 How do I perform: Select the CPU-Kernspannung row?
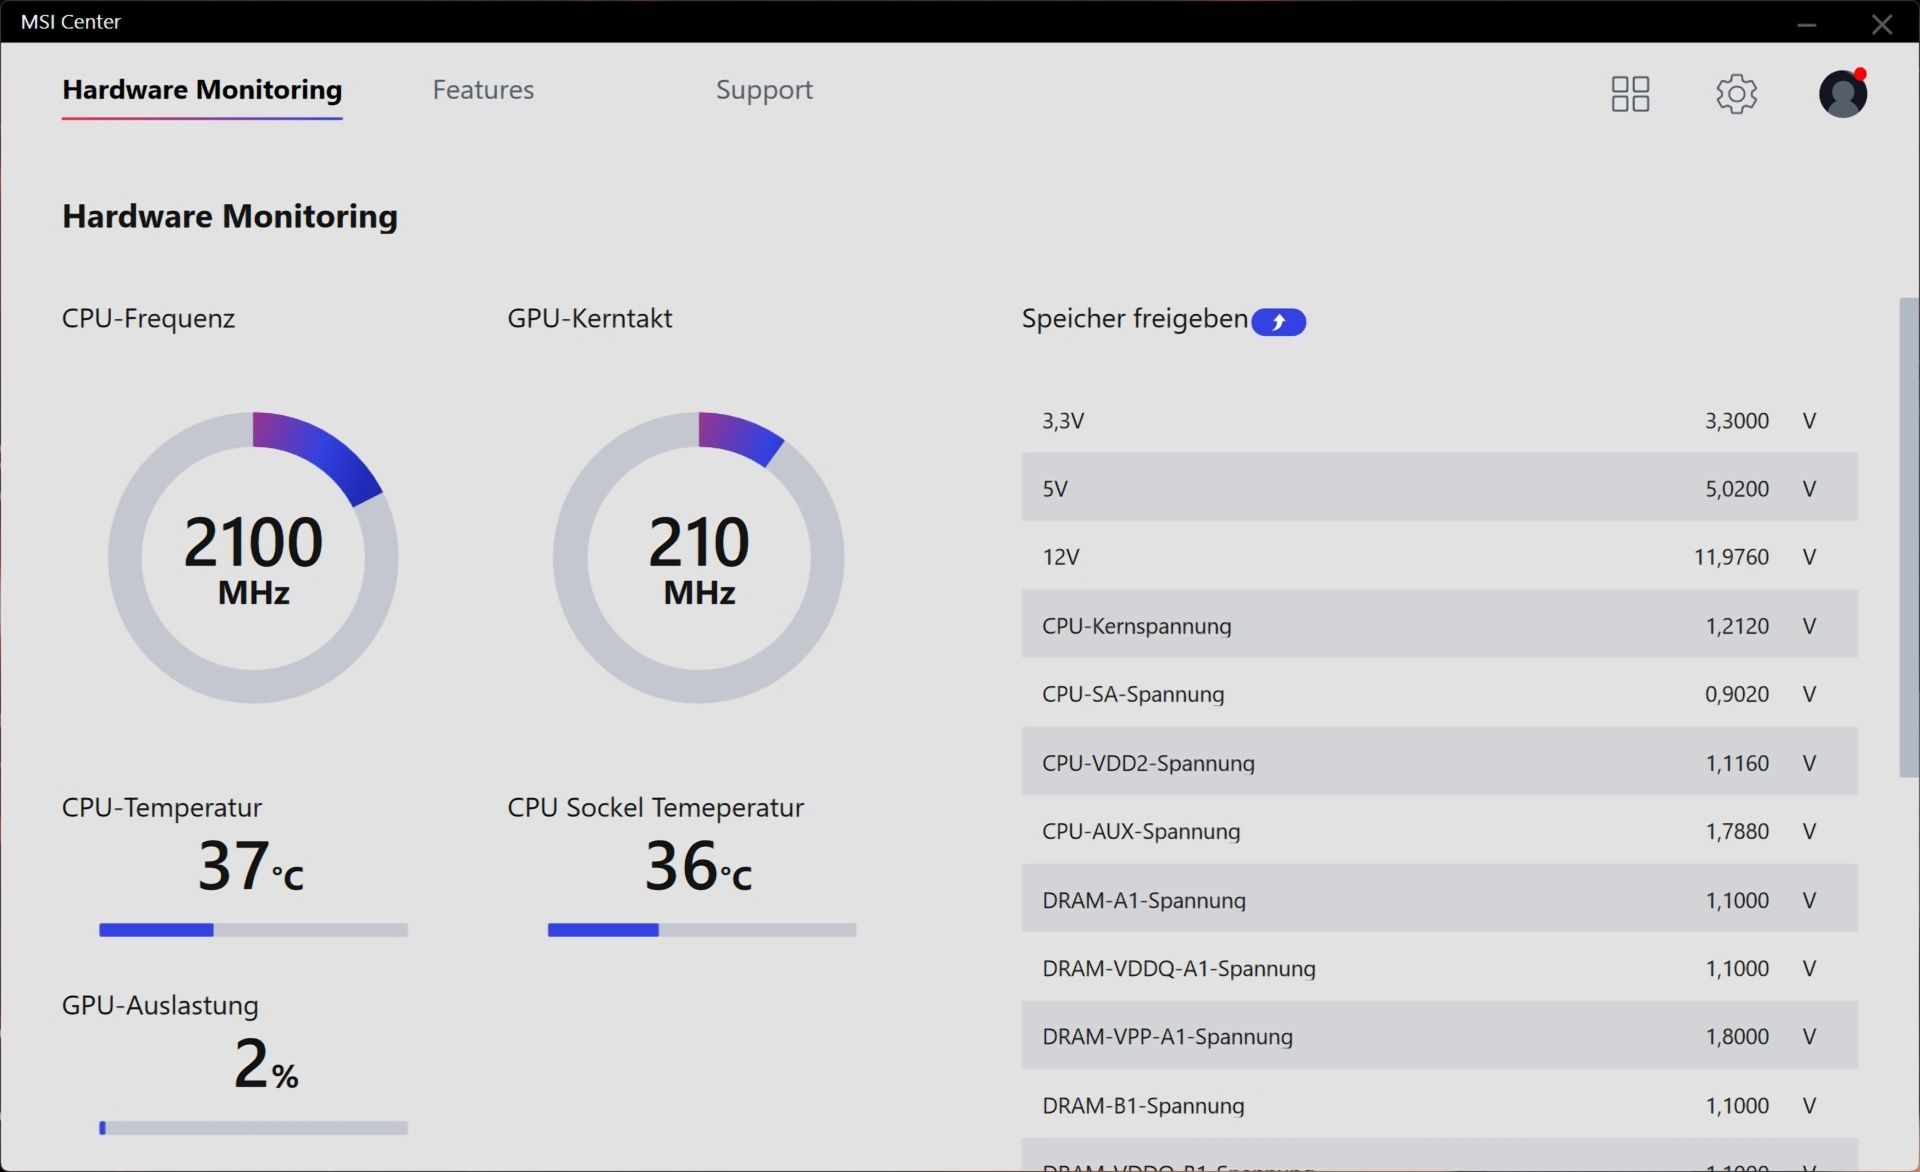pyautogui.click(x=1438, y=626)
